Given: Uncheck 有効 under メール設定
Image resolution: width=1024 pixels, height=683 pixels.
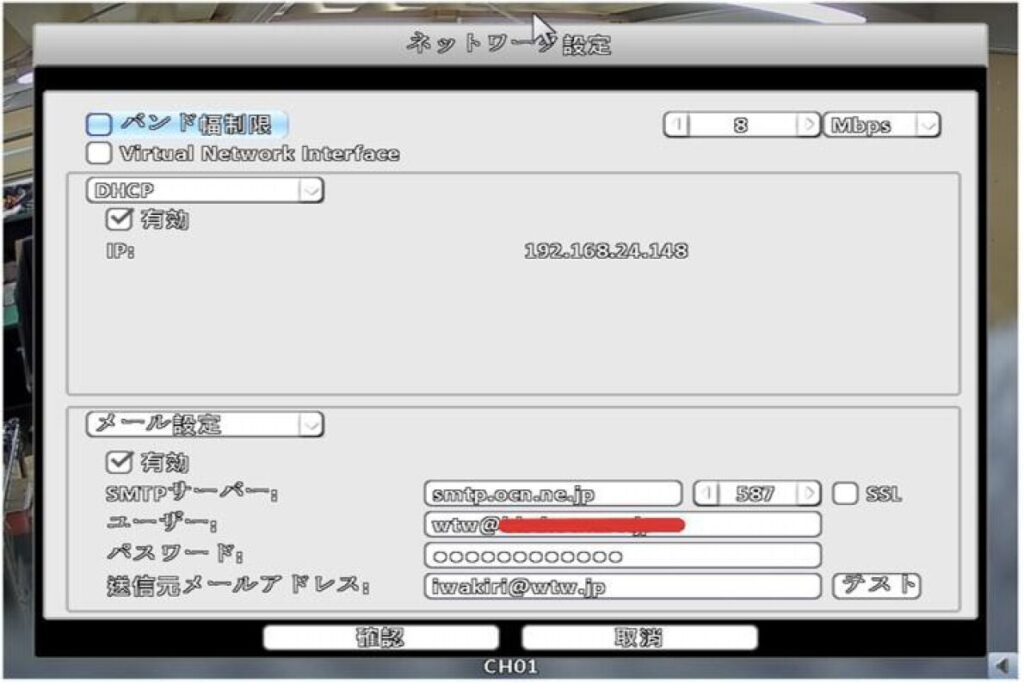Looking at the screenshot, I should point(116,463).
